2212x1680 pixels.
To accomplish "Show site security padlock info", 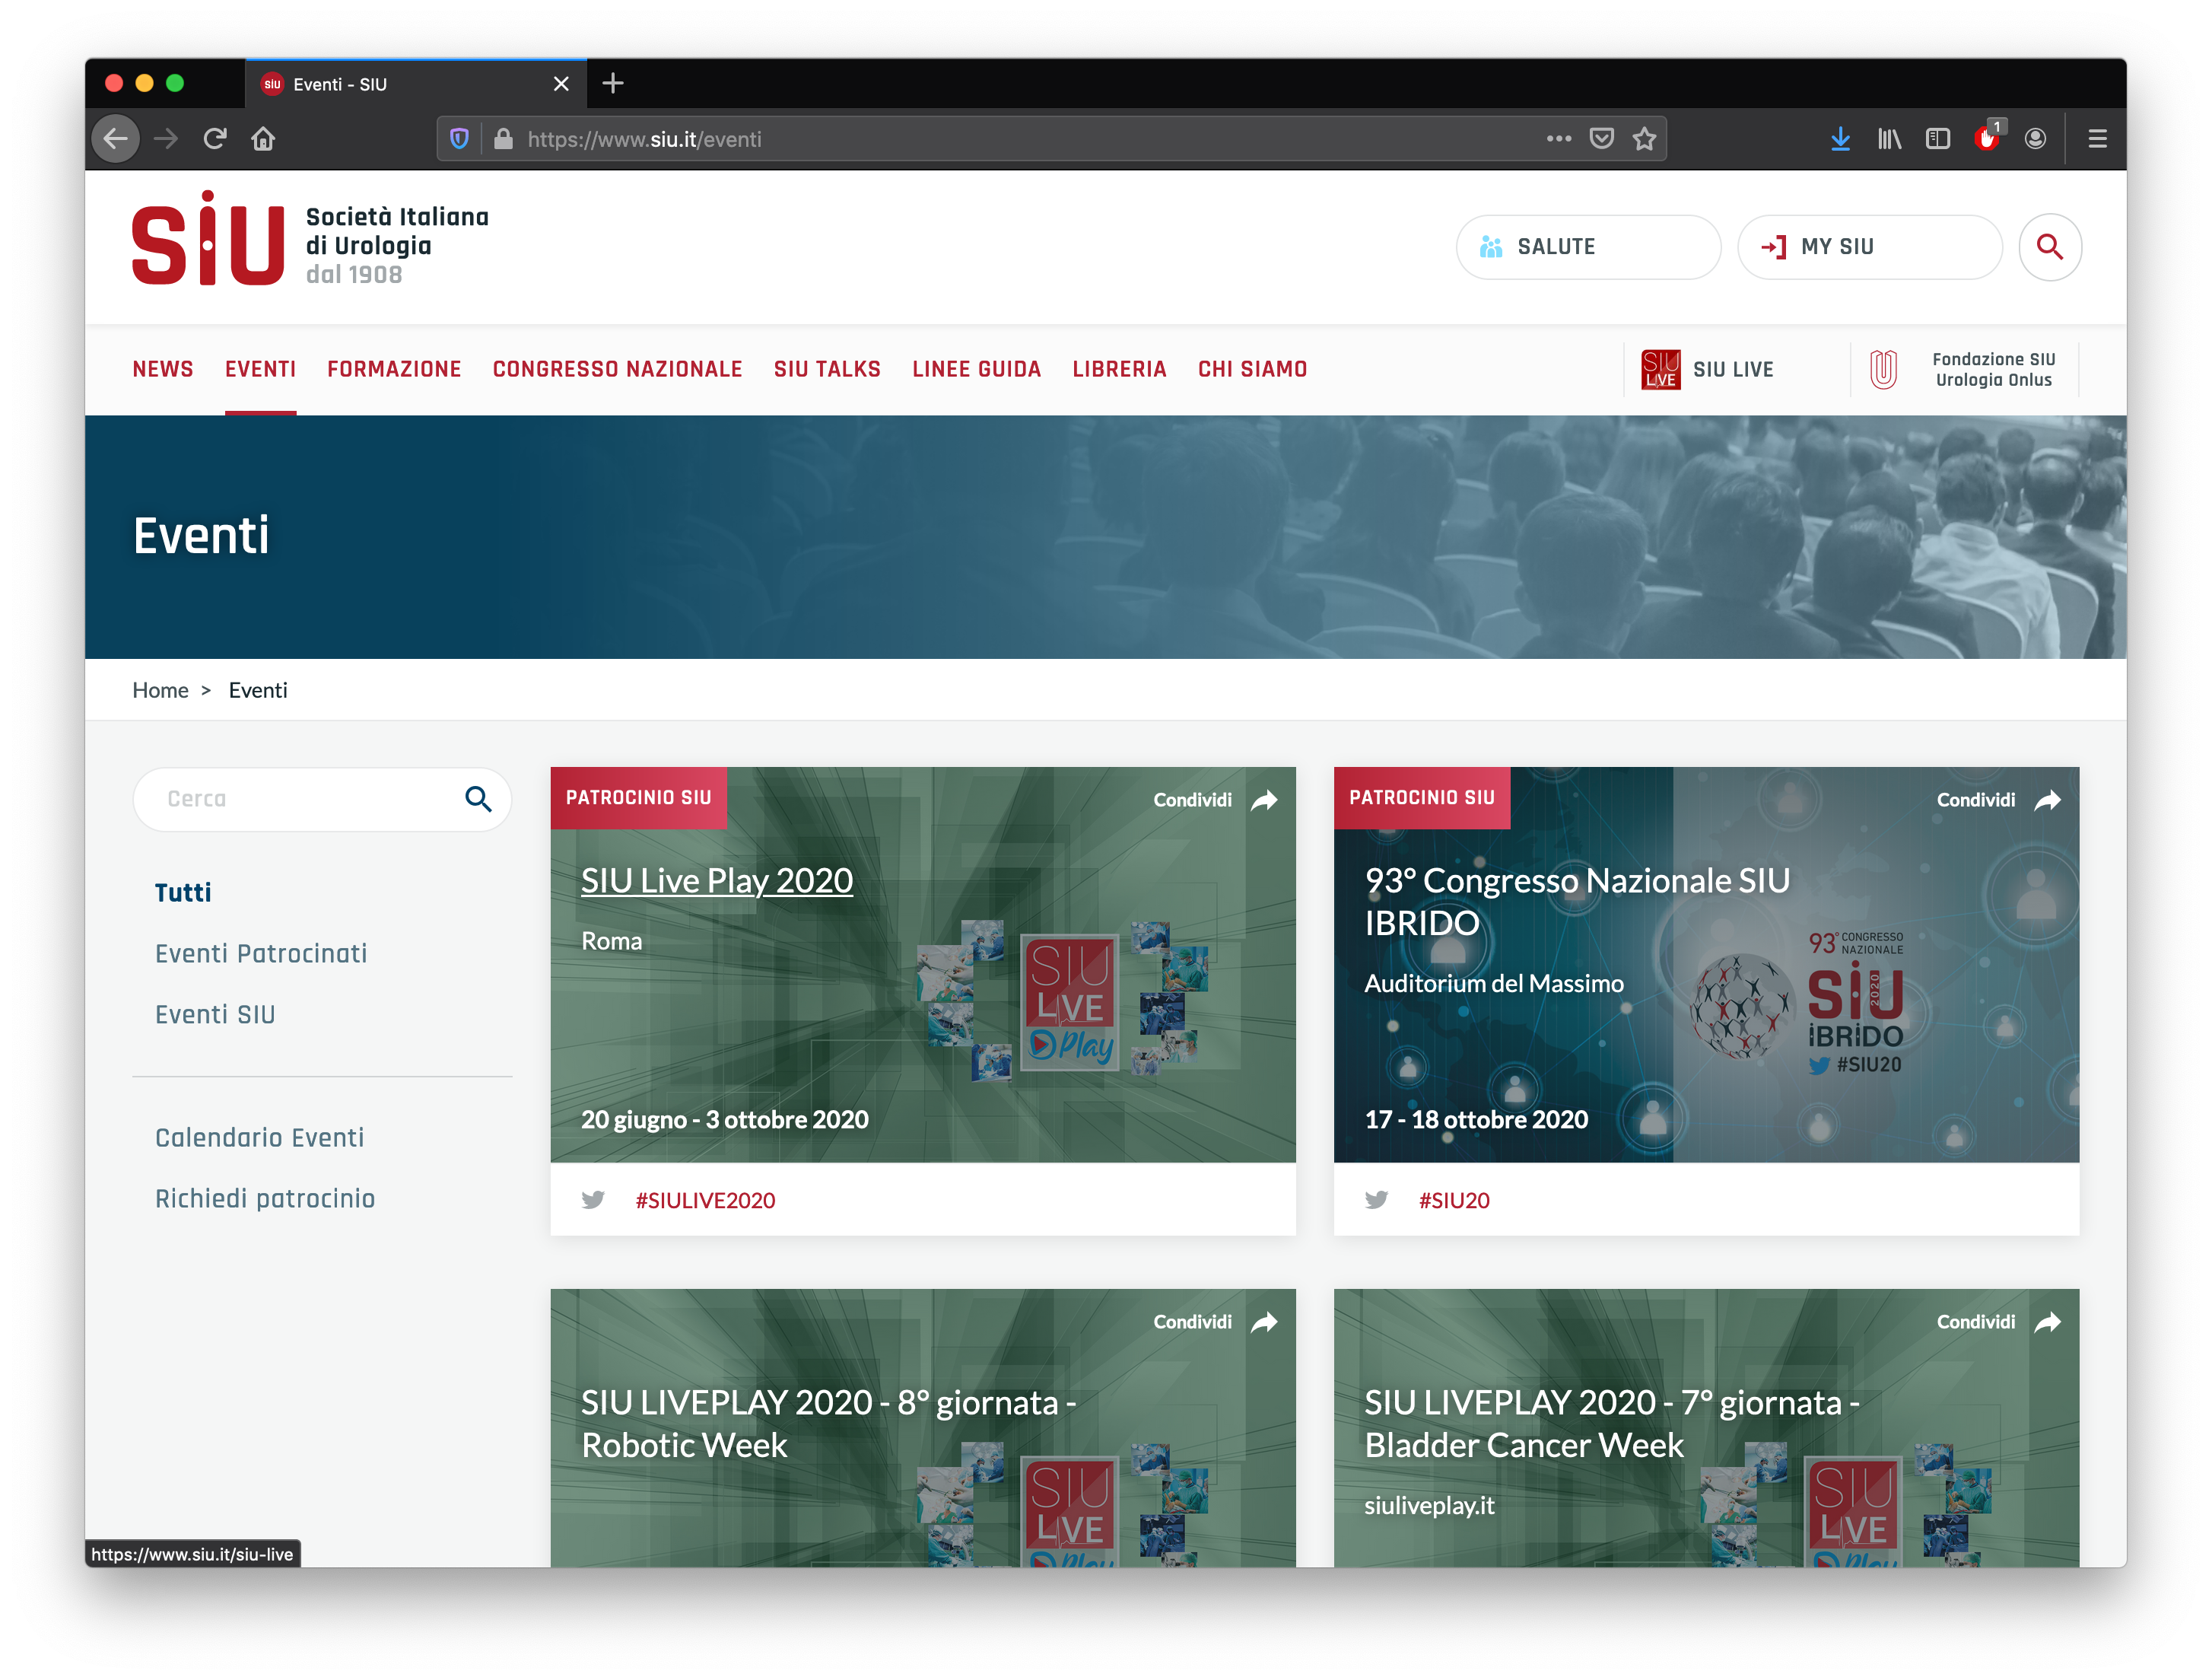I will pos(504,139).
